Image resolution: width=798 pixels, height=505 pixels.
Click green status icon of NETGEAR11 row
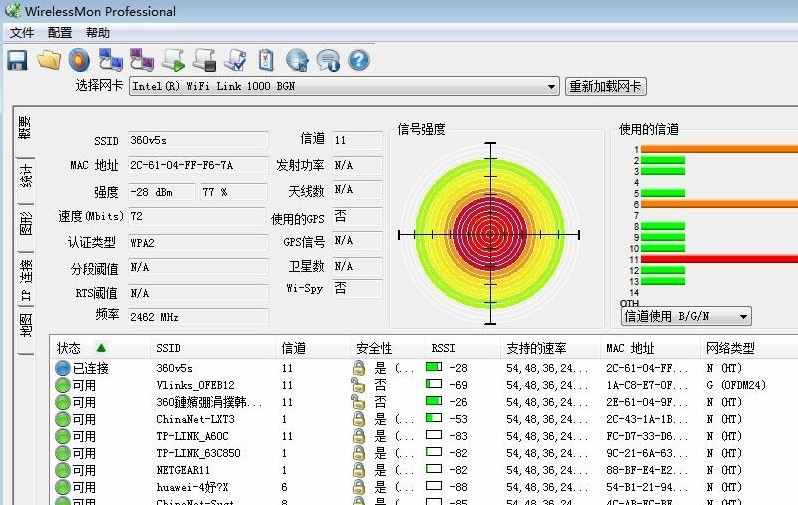63,470
